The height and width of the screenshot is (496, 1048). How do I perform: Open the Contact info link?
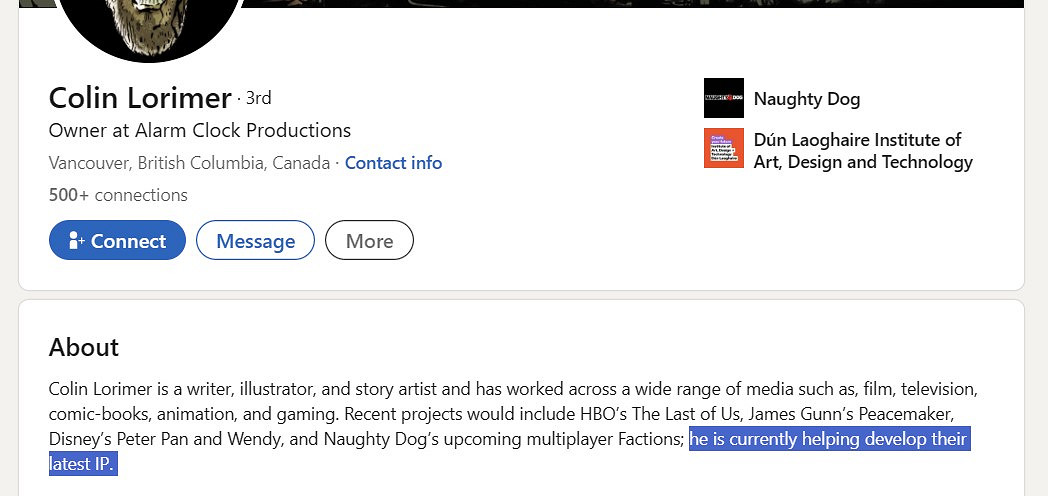pos(393,163)
